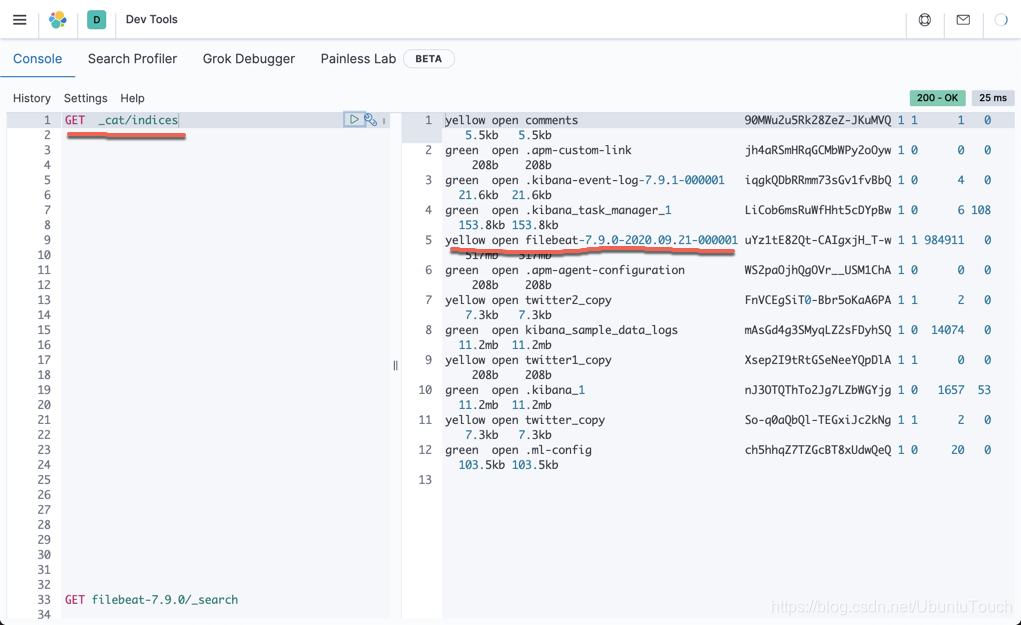The height and width of the screenshot is (625, 1021).
Task: Open the newsfeed mail icon
Action: pyautogui.click(x=963, y=20)
